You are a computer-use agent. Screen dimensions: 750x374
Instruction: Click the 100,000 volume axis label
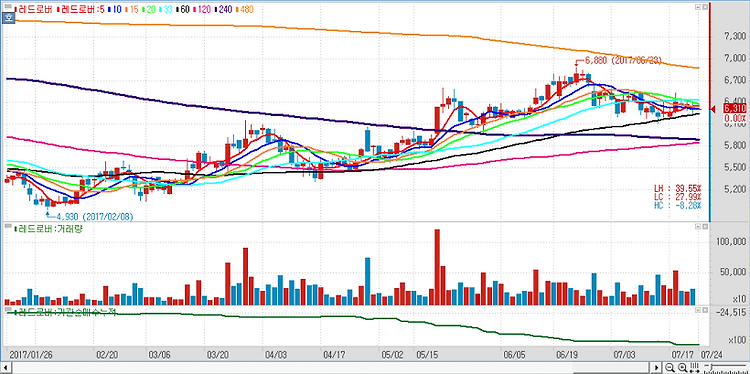[x=730, y=242]
